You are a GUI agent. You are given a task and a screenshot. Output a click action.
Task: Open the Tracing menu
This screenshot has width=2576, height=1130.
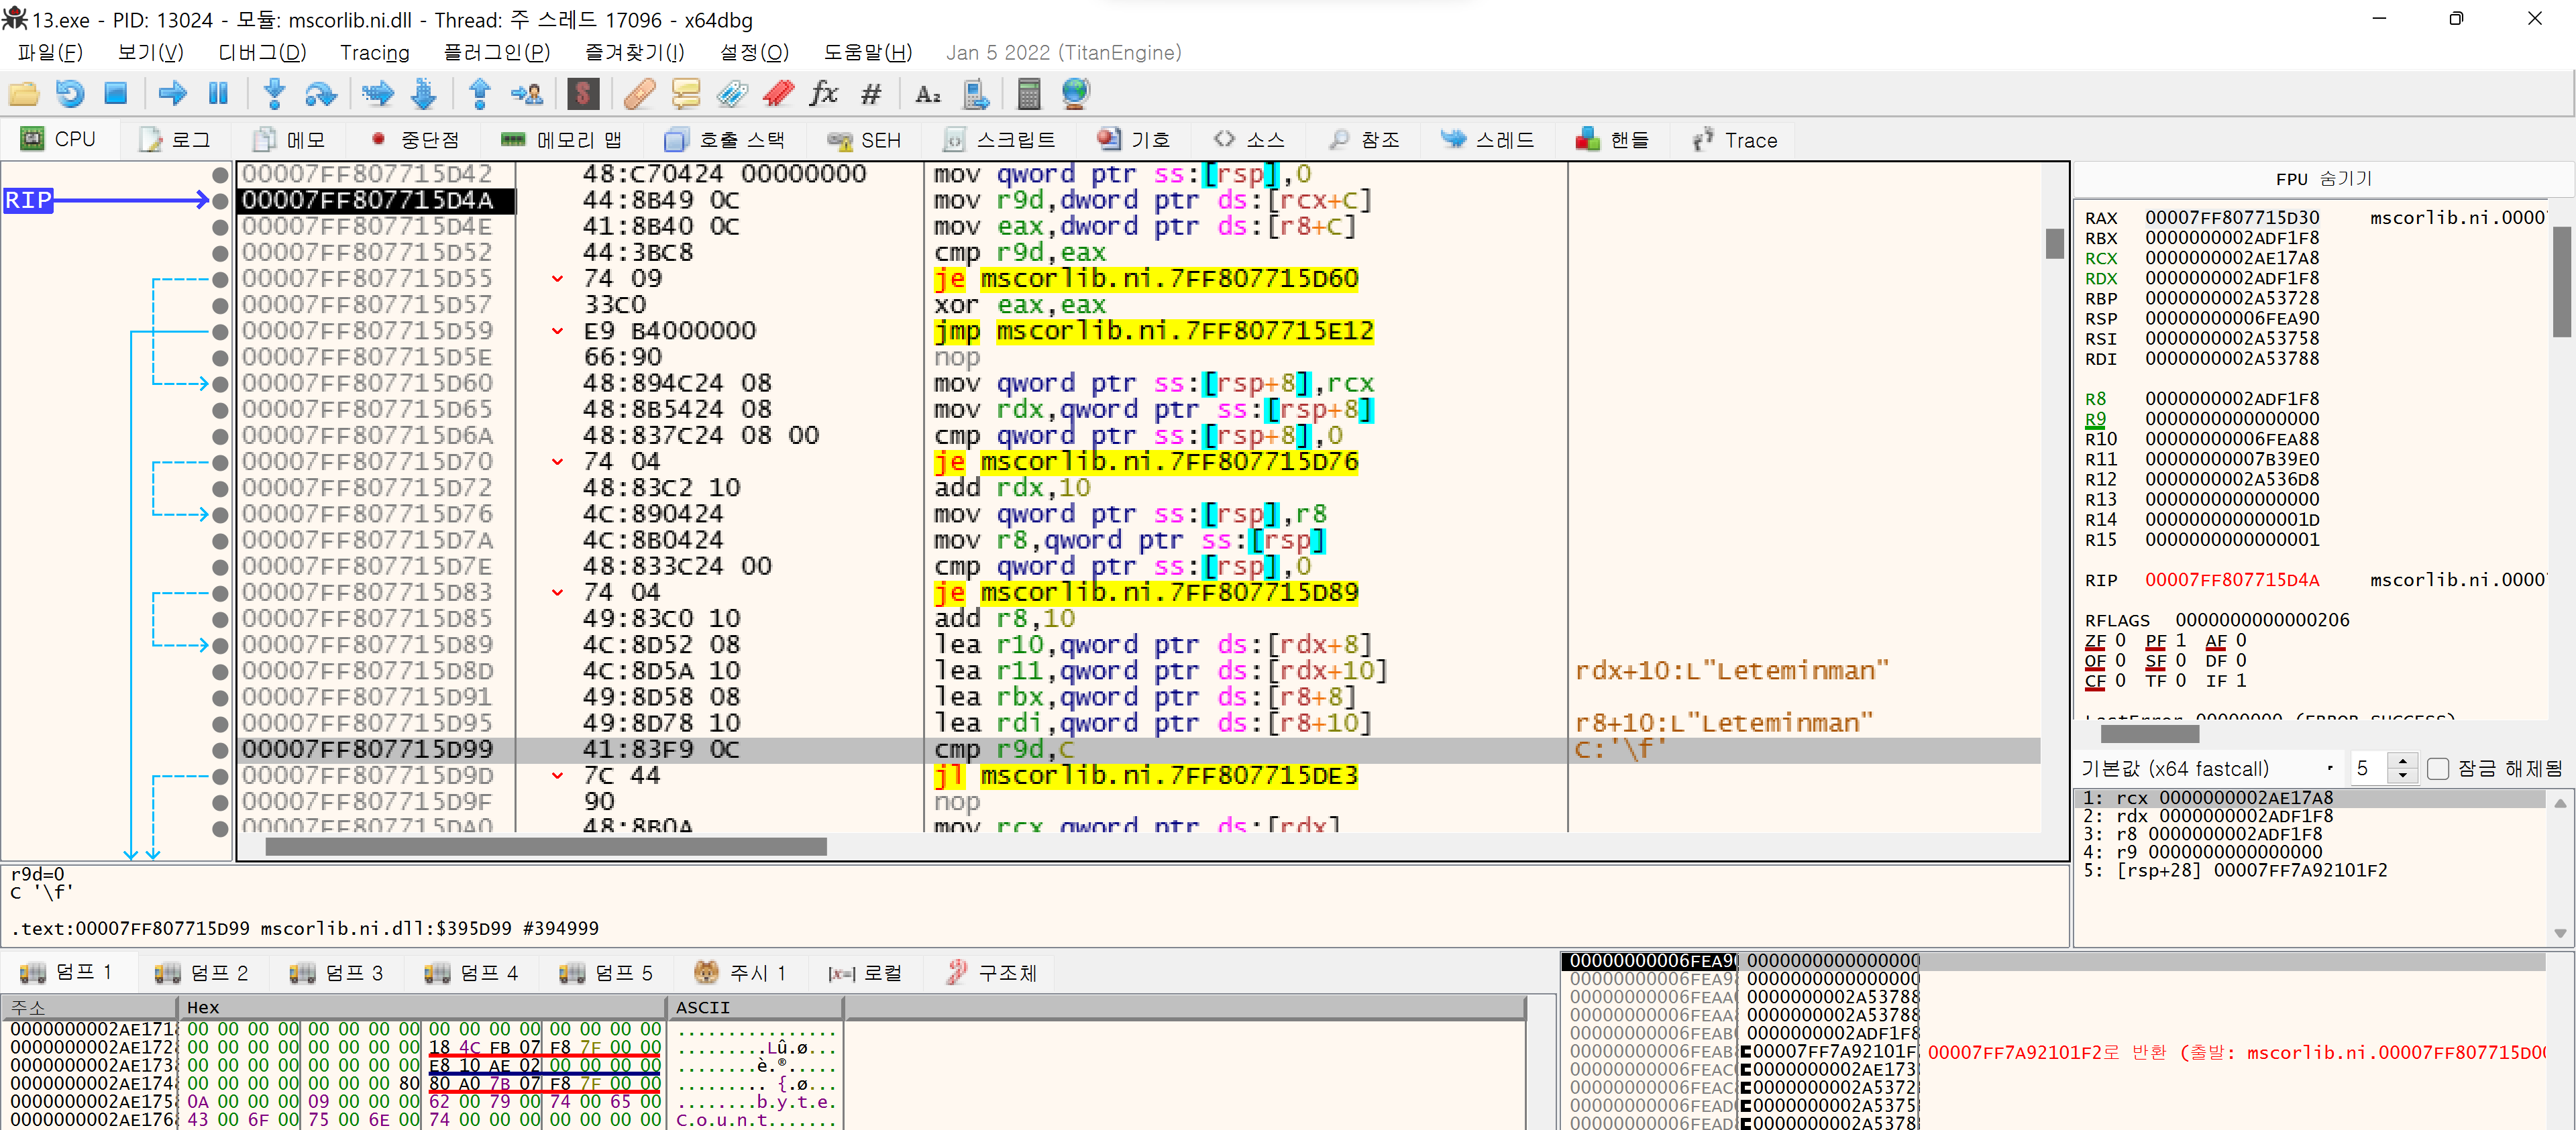[375, 53]
